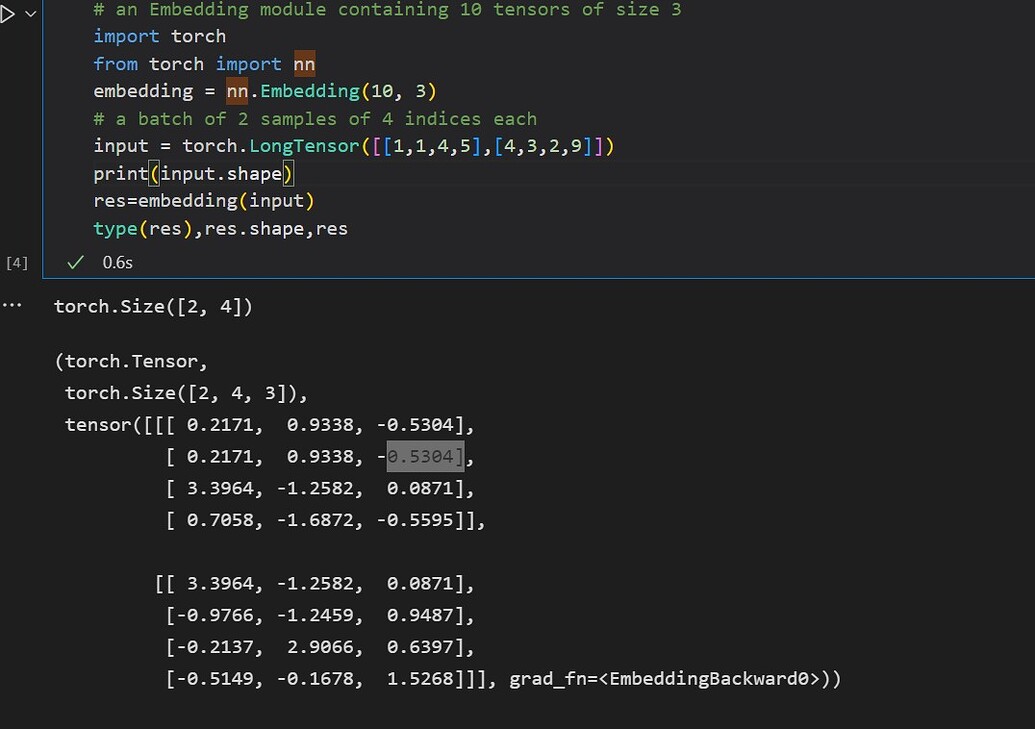The height and width of the screenshot is (729, 1035).
Task: Select the word torch in import statement
Action: [x=198, y=35]
